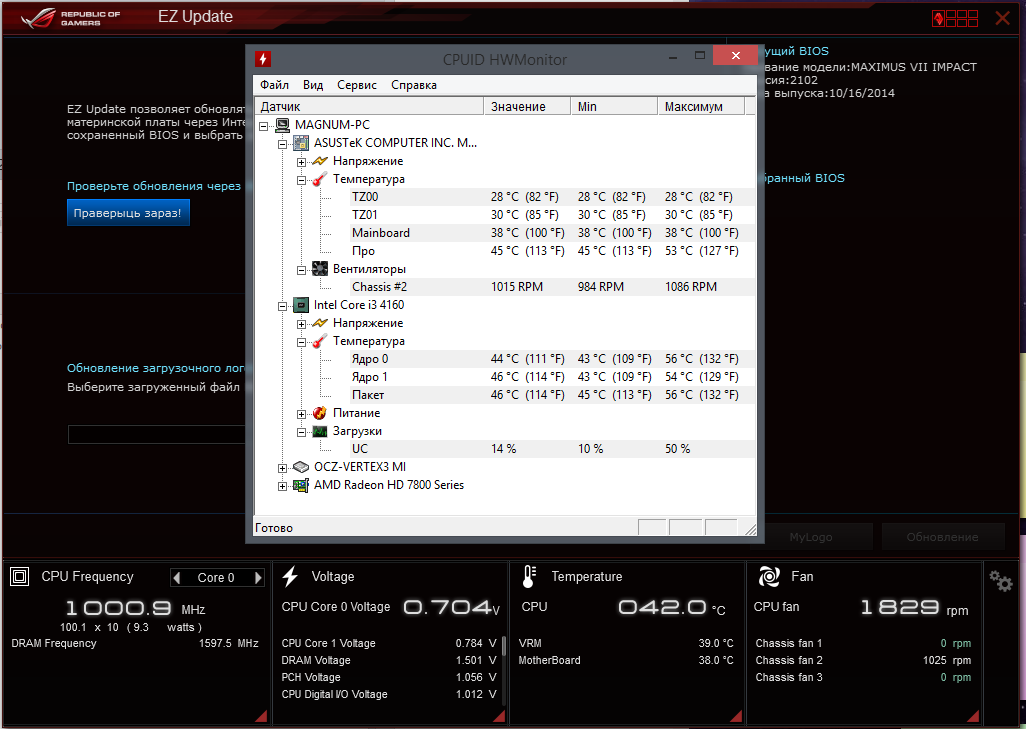Click the Fan panel fan icon
This screenshot has width=1026, height=729.
pos(769,577)
